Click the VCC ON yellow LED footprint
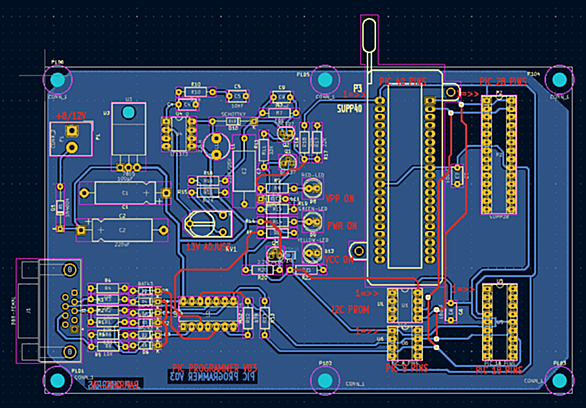This screenshot has height=408, width=586. 312,253
